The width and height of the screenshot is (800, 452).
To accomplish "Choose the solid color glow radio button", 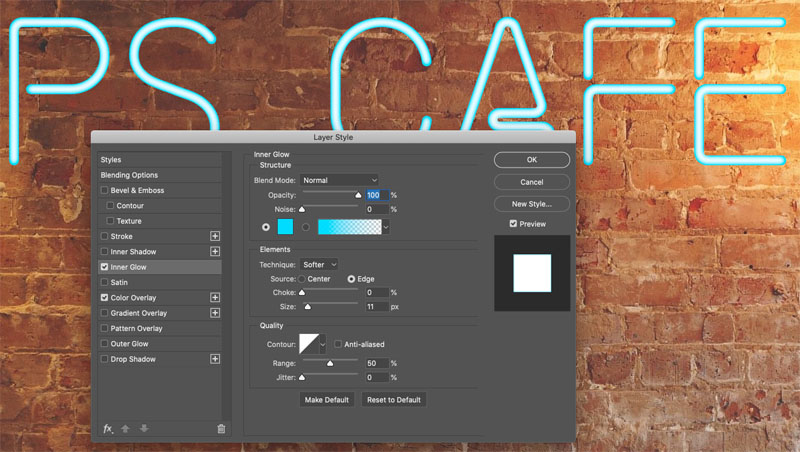I will coord(266,227).
